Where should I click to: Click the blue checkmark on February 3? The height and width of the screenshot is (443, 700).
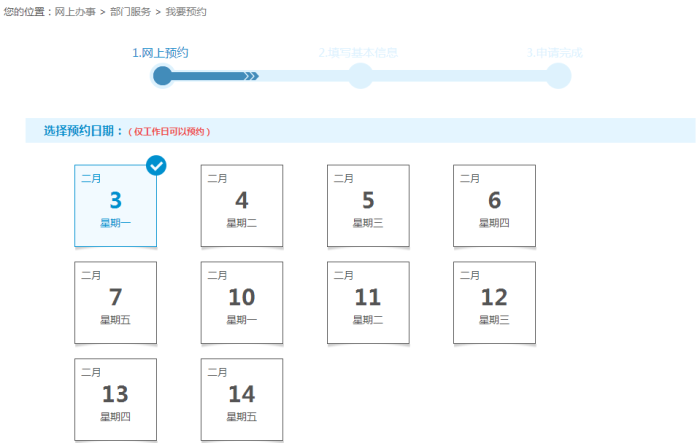(x=156, y=165)
